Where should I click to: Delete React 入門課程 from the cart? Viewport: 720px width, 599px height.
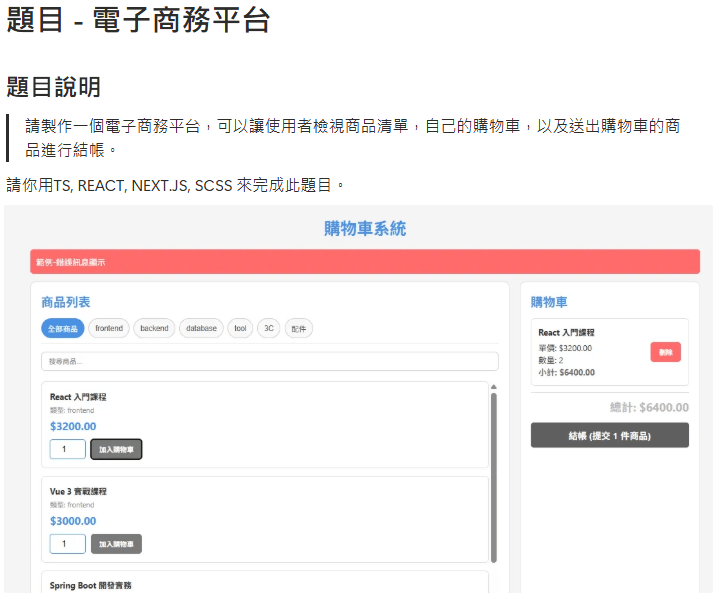pos(665,352)
